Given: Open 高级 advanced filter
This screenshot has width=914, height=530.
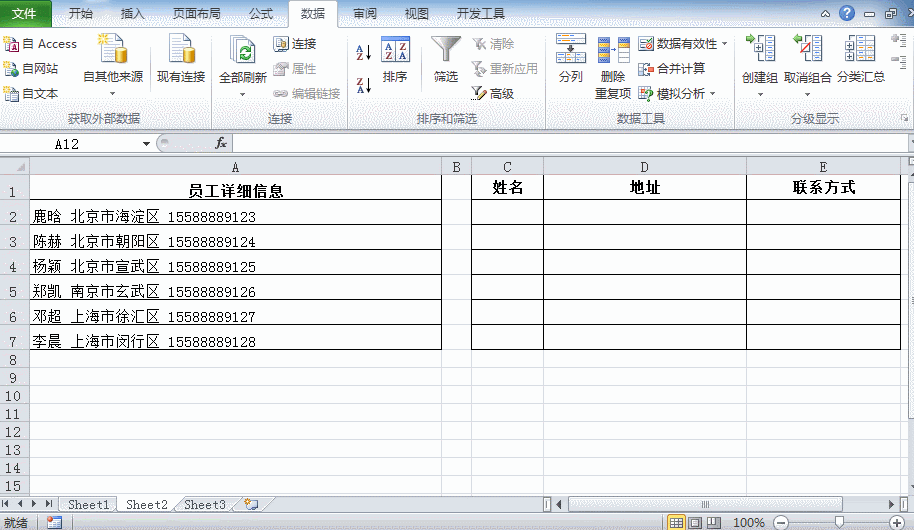Looking at the screenshot, I should point(493,93).
